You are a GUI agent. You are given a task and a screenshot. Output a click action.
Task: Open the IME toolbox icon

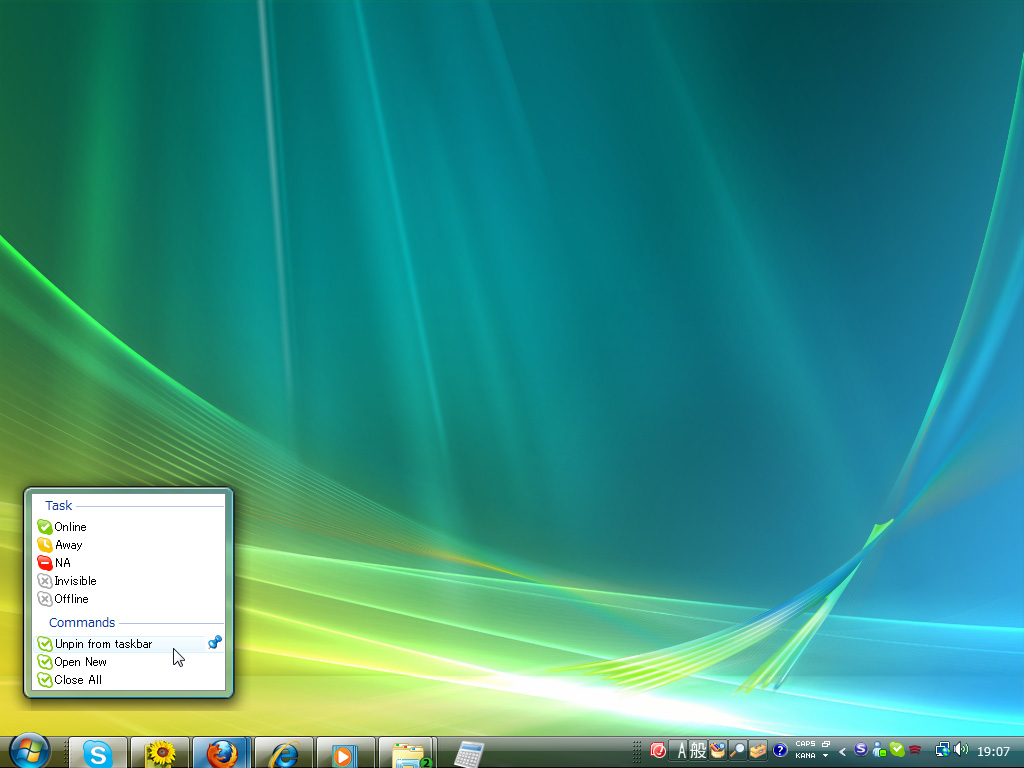click(758, 750)
